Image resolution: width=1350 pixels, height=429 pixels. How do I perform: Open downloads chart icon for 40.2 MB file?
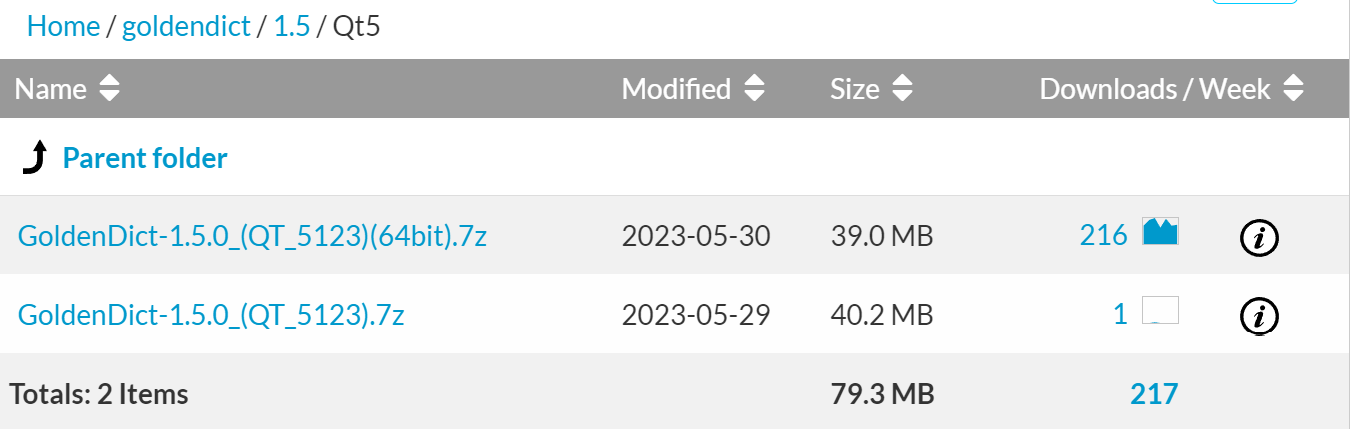pyautogui.click(x=1160, y=312)
